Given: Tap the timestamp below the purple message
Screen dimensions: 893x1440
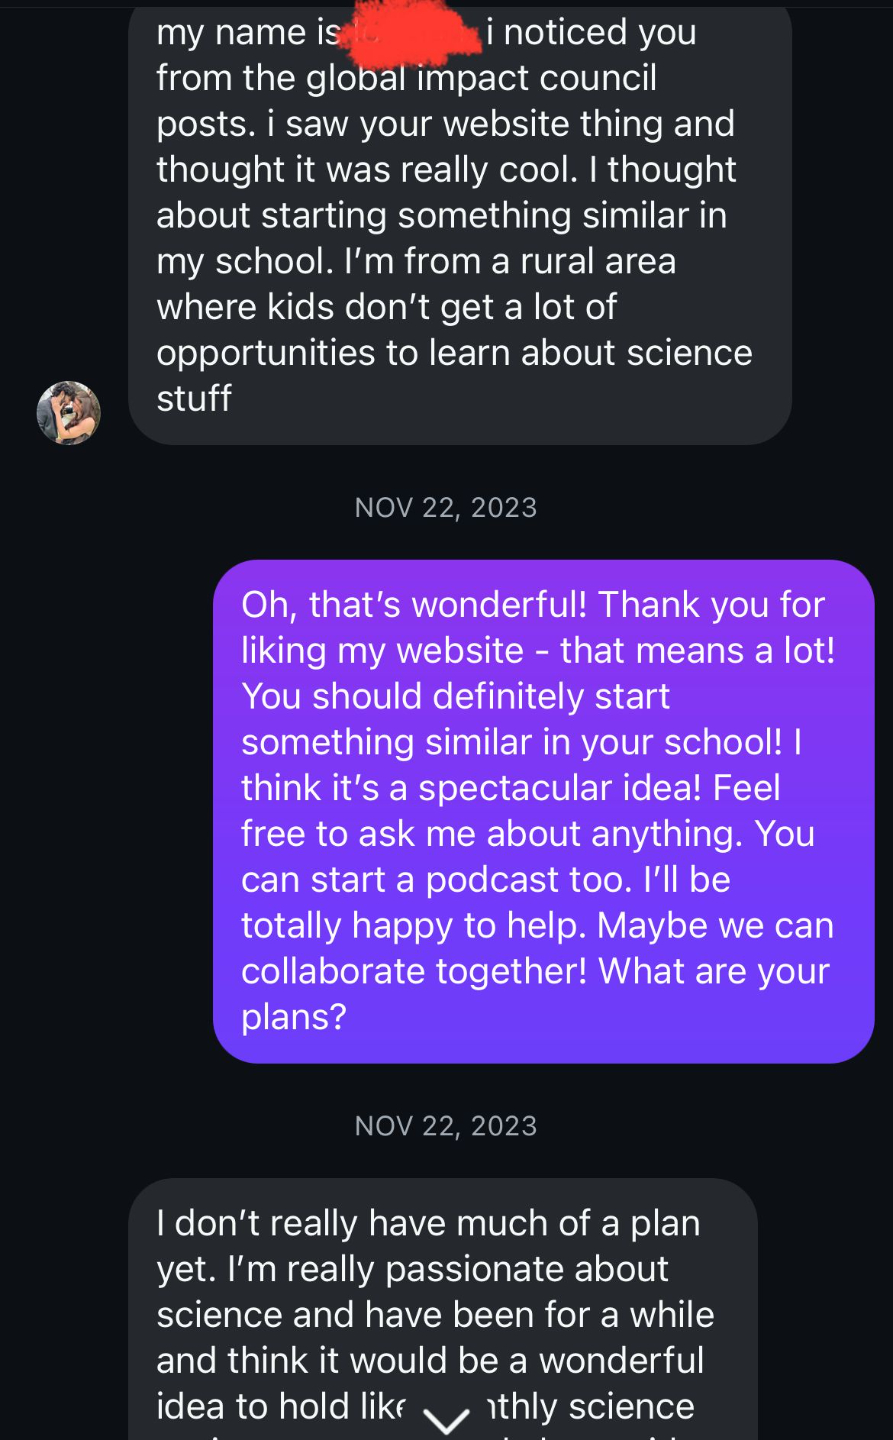Looking at the screenshot, I should click(x=446, y=1126).
